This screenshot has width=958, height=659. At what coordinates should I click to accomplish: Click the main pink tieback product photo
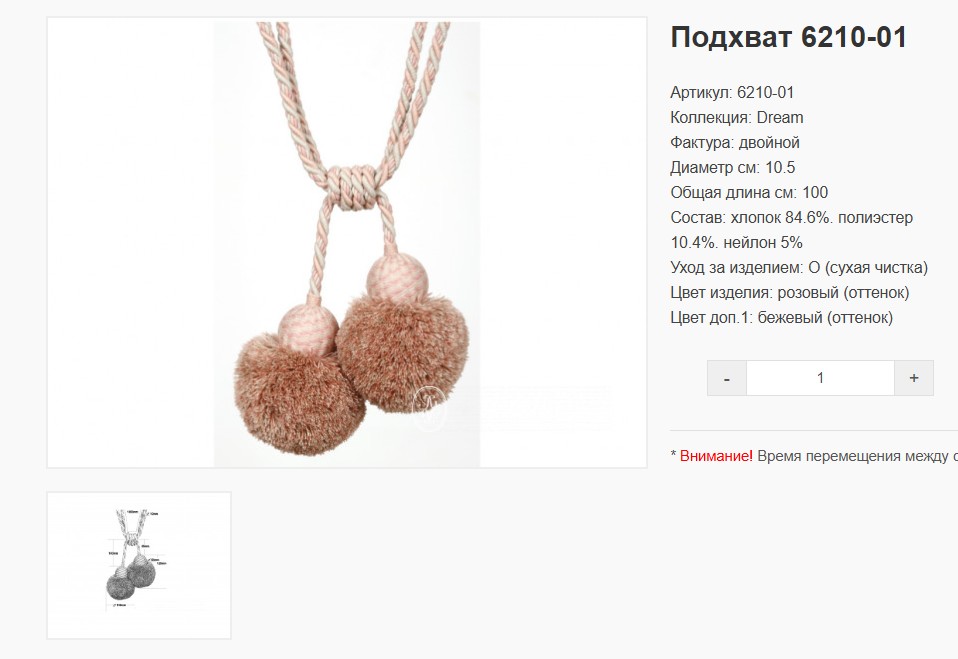pyautogui.click(x=347, y=242)
